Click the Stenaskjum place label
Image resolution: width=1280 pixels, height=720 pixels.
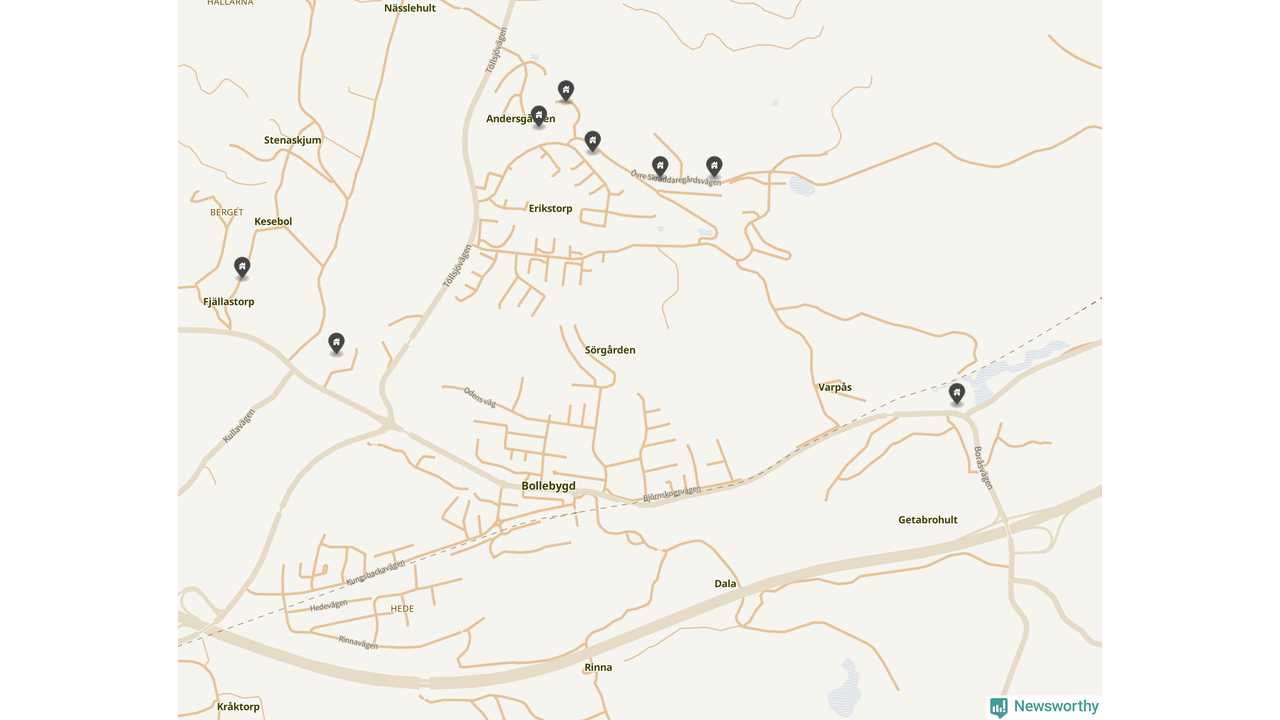click(x=293, y=140)
